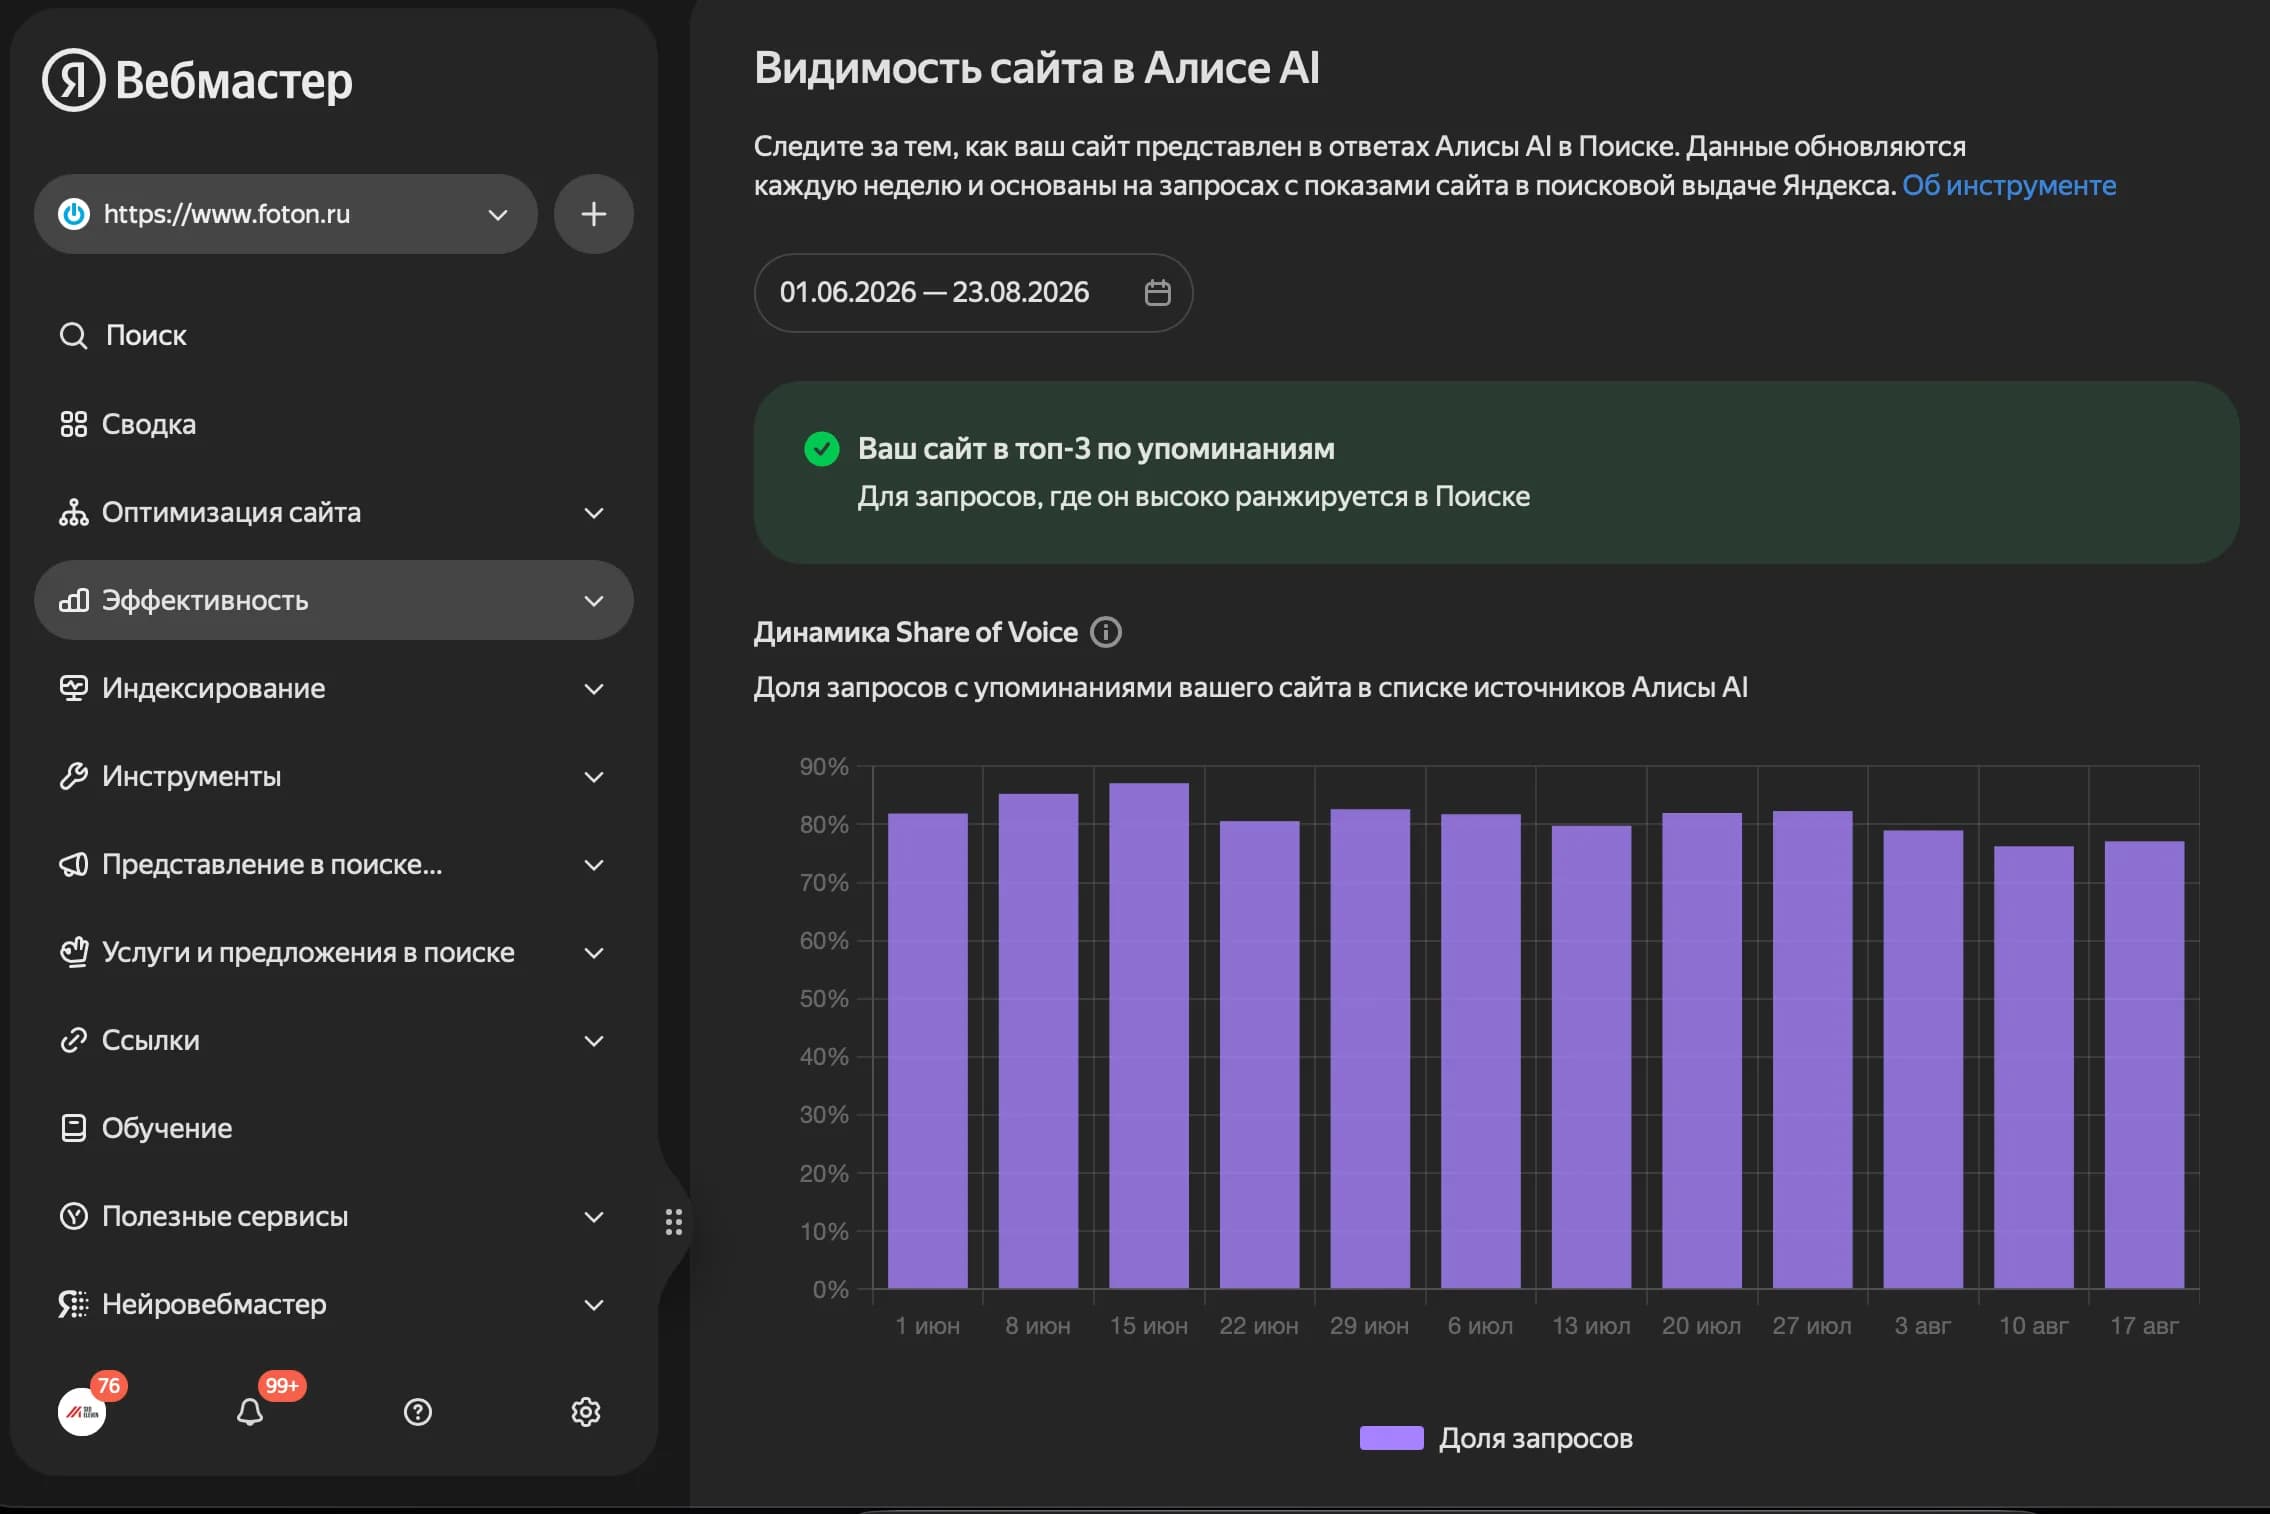Image resolution: width=2270 pixels, height=1514 pixels.
Task: Click the Сводка grid icon
Action: (x=73, y=424)
